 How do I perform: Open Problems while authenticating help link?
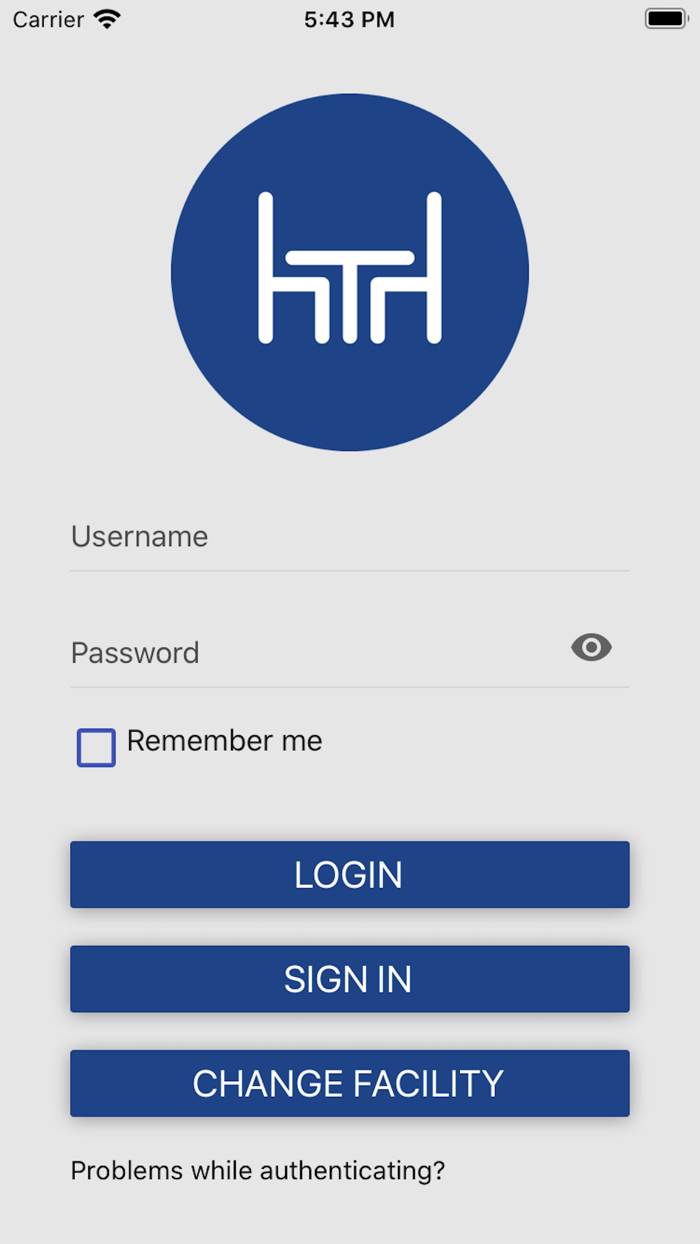[x=257, y=1170]
